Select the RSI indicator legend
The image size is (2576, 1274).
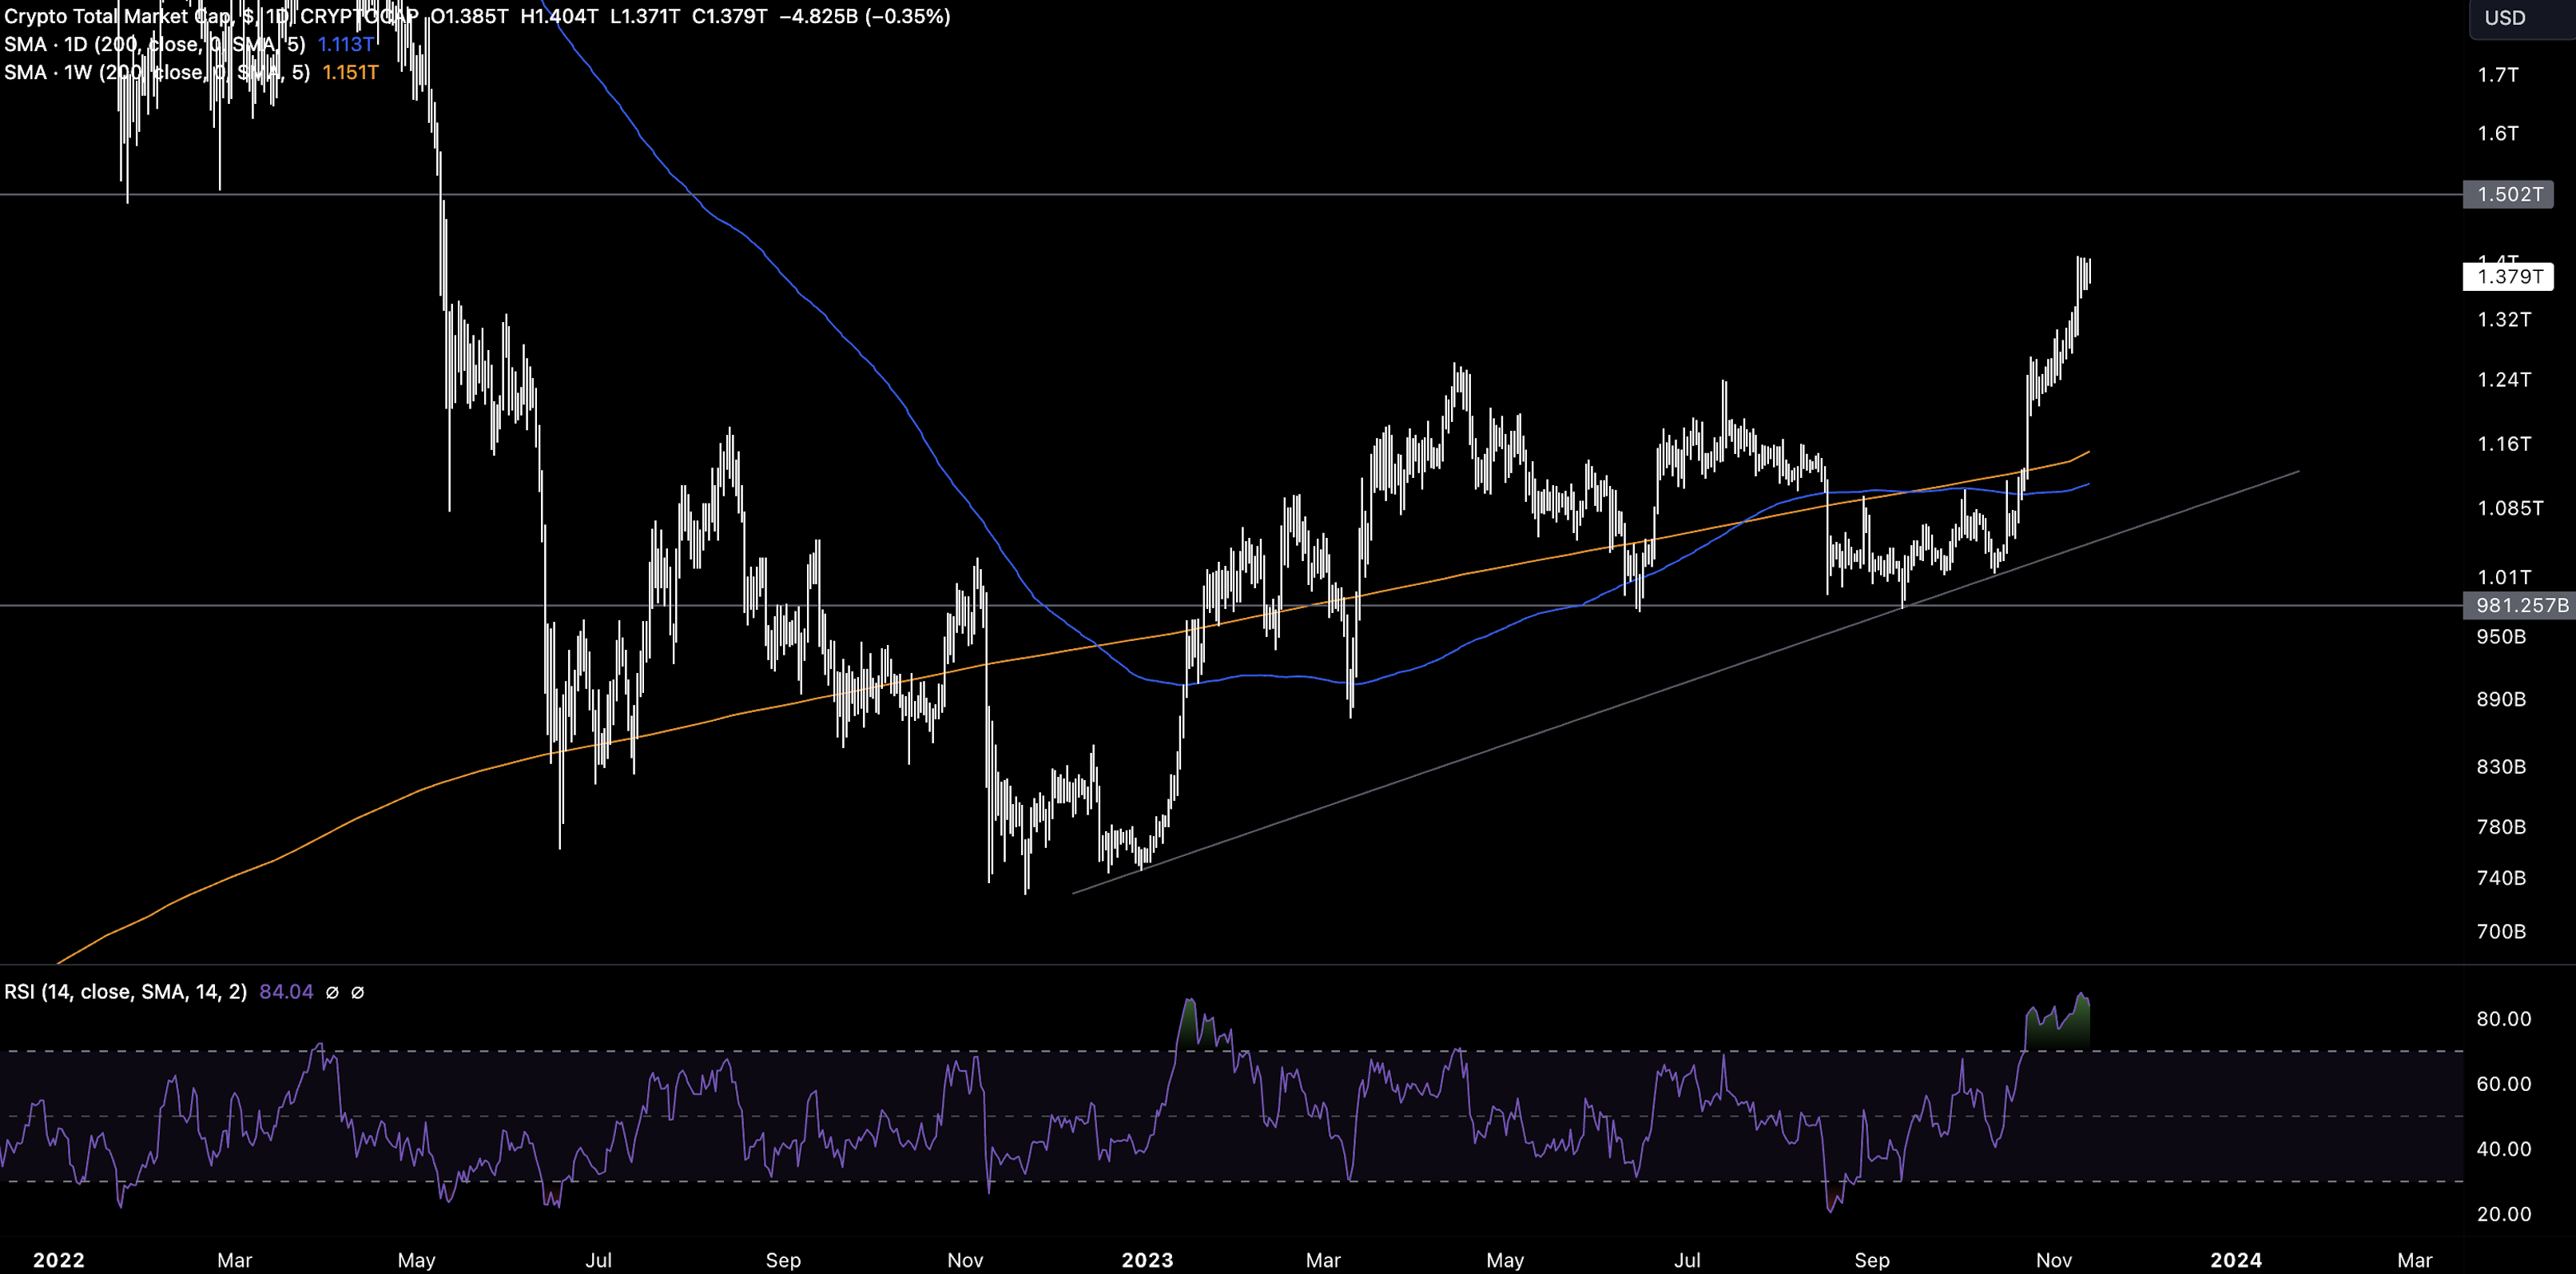coord(124,991)
